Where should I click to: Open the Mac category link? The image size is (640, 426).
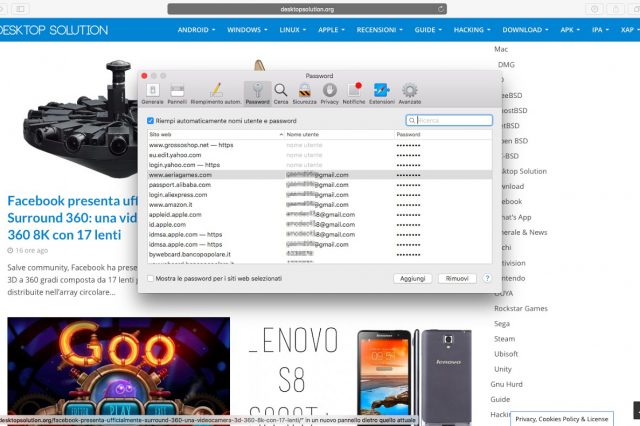point(501,49)
